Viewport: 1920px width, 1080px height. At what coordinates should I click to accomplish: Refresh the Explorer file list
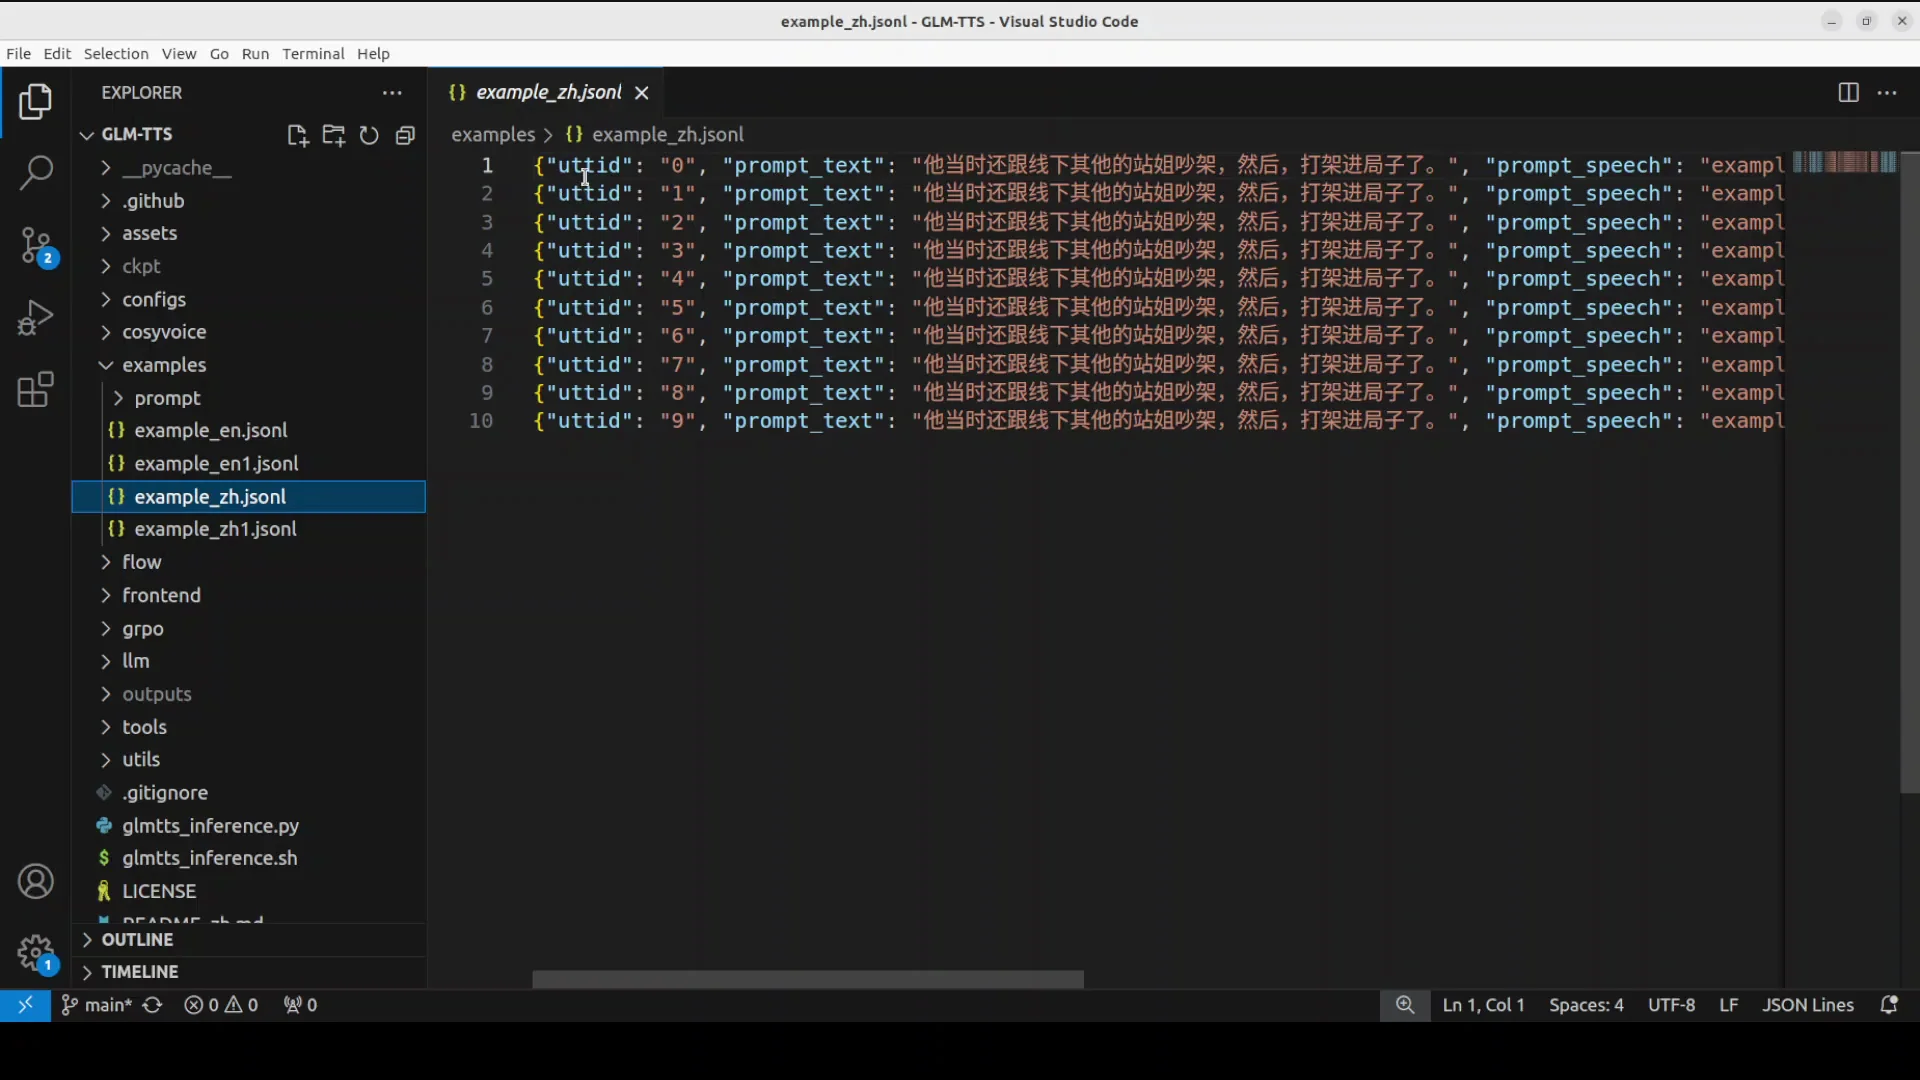pyautogui.click(x=369, y=135)
